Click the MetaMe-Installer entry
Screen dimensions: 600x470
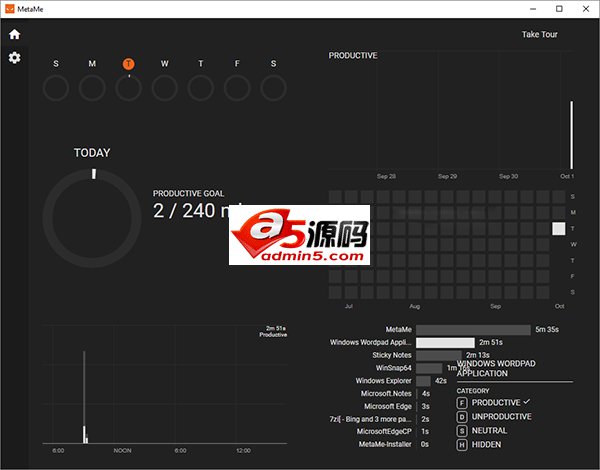coord(385,444)
